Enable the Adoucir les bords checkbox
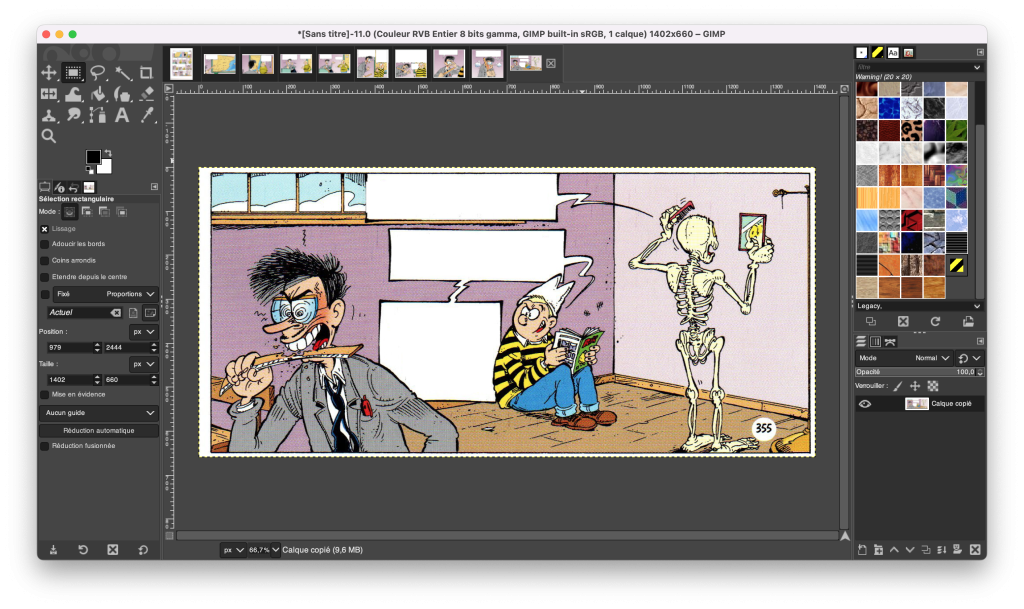The height and width of the screenshot is (609, 1024). (x=44, y=244)
